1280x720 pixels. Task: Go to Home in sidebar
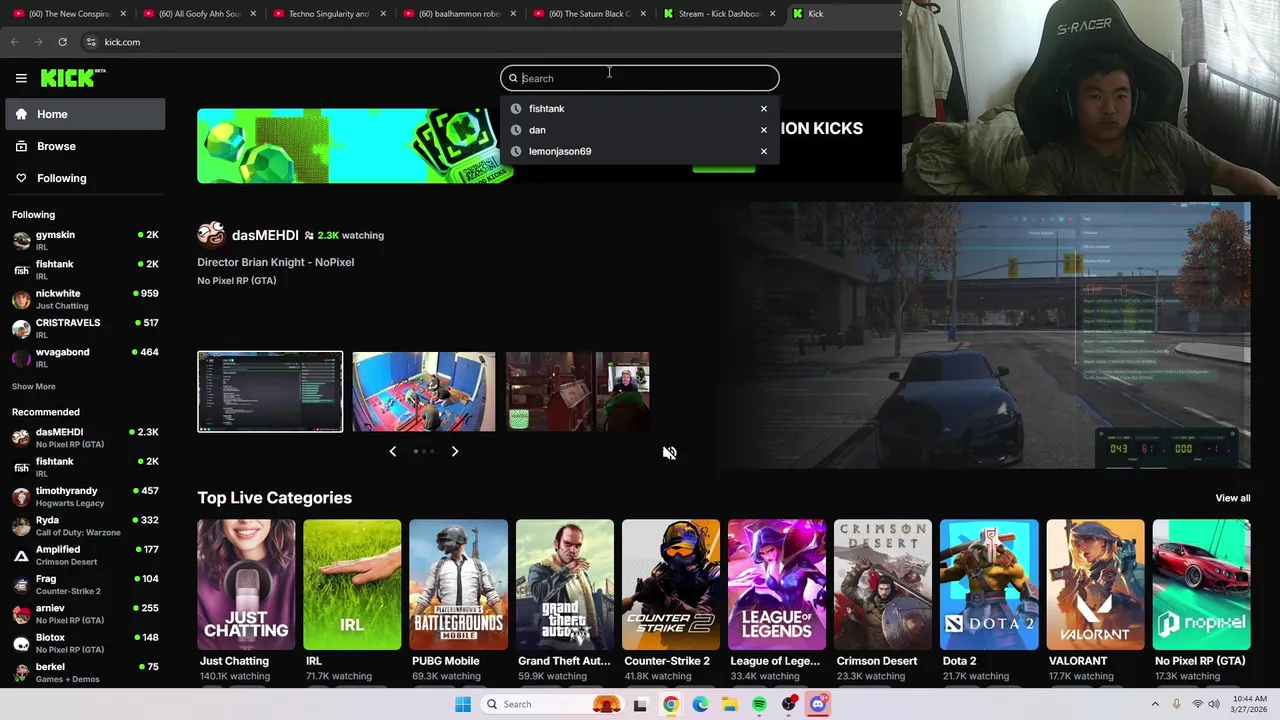pos(85,114)
